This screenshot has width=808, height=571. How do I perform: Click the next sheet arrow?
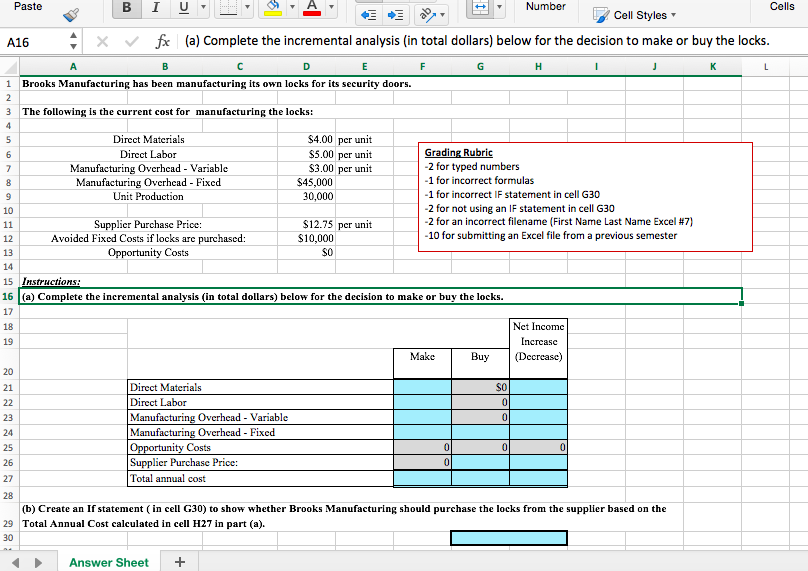pyautogui.click(x=38, y=562)
